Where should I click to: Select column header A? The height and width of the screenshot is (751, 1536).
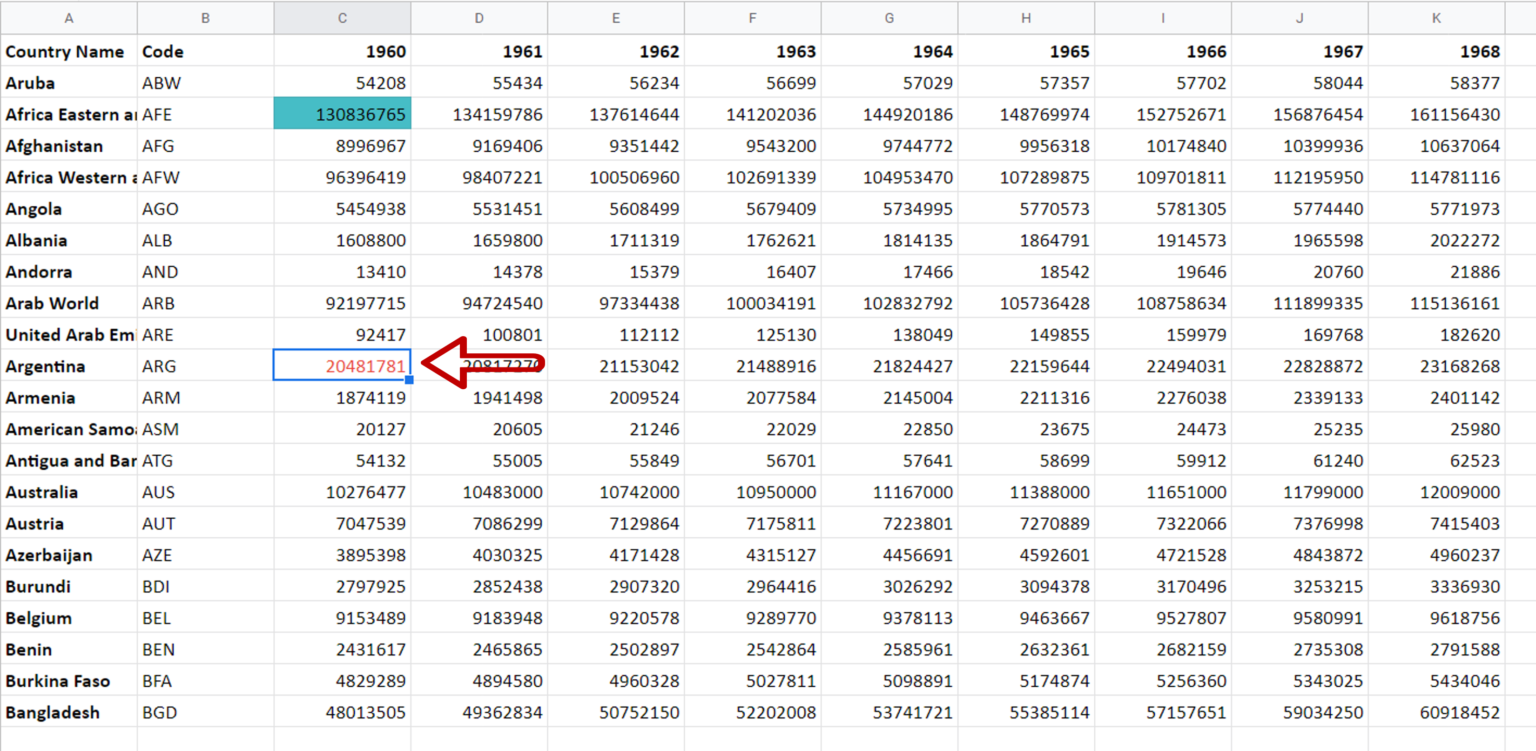tap(68, 17)
